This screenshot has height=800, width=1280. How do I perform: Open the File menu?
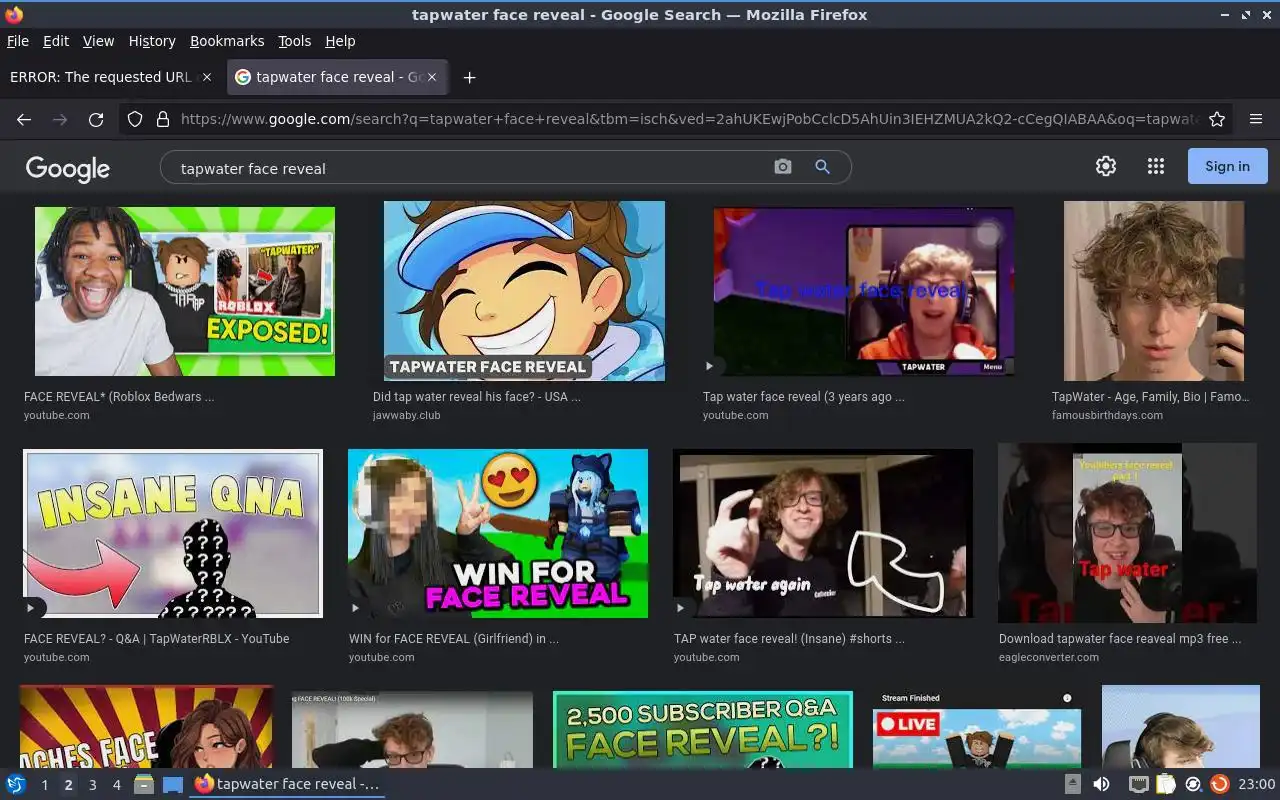pyautogui.click(x=18, y=41)
